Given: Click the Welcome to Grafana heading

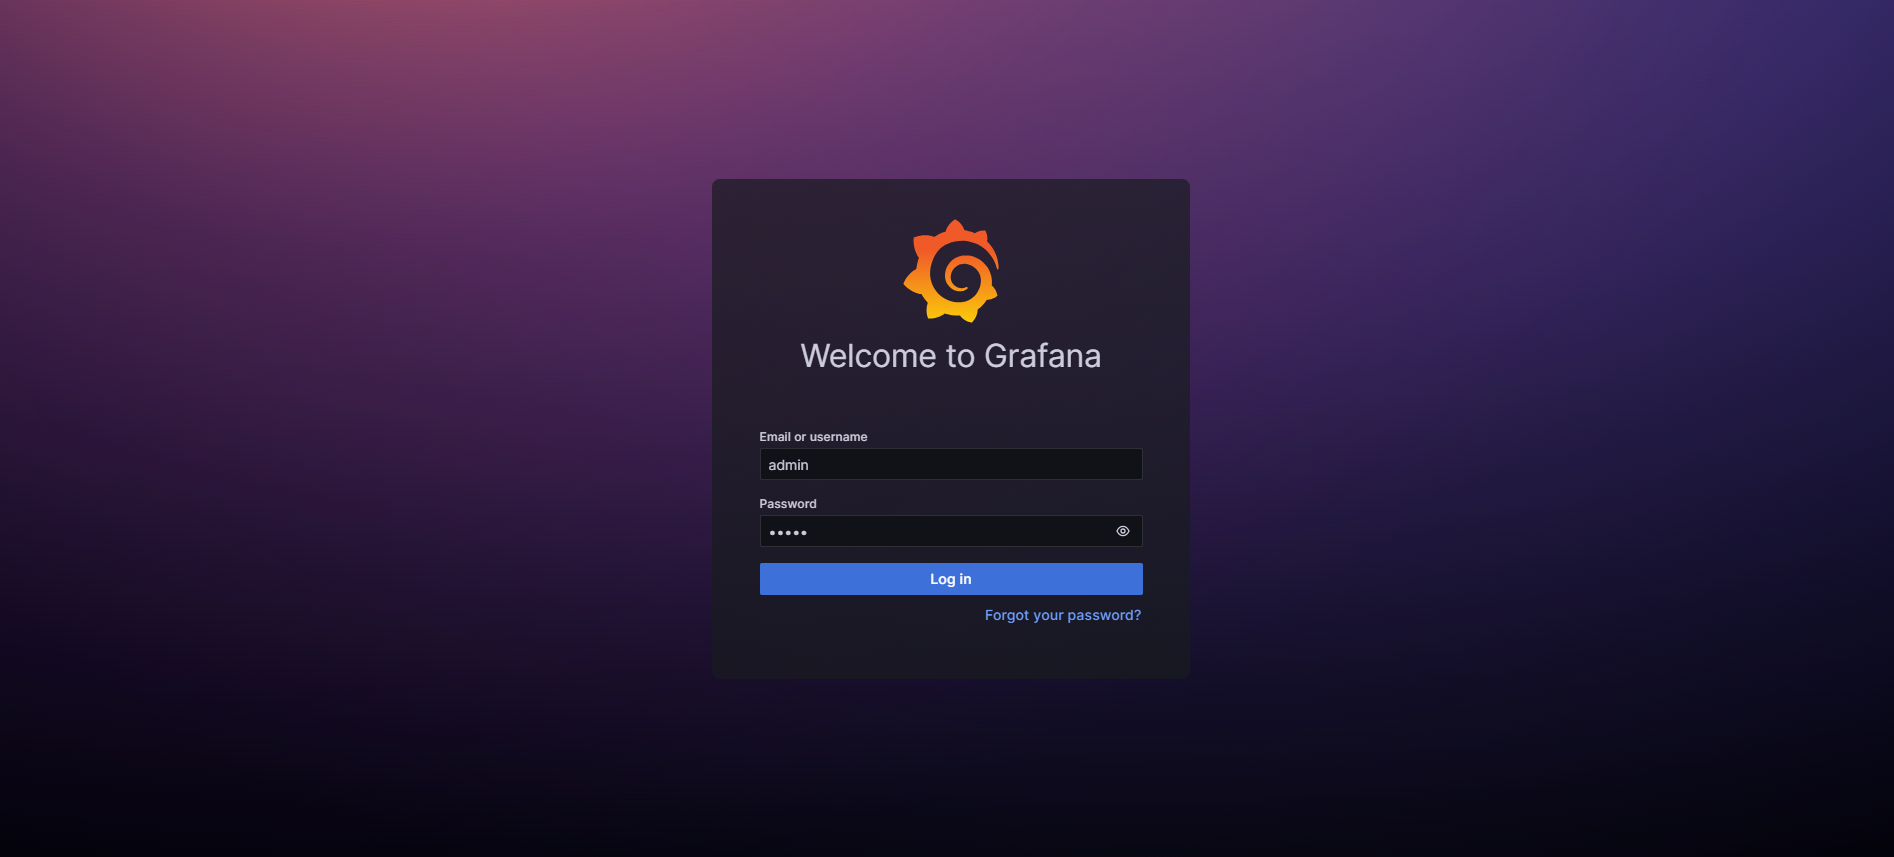Looking at the screenshot, I should click(950, 356).
